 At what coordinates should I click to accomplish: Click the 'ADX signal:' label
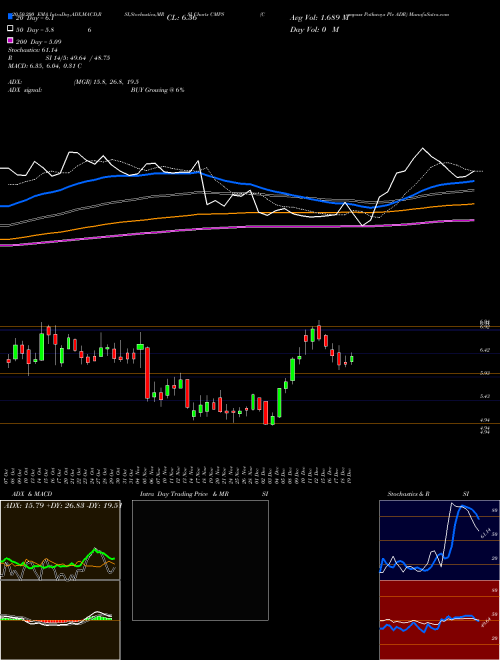pos(25,90)
